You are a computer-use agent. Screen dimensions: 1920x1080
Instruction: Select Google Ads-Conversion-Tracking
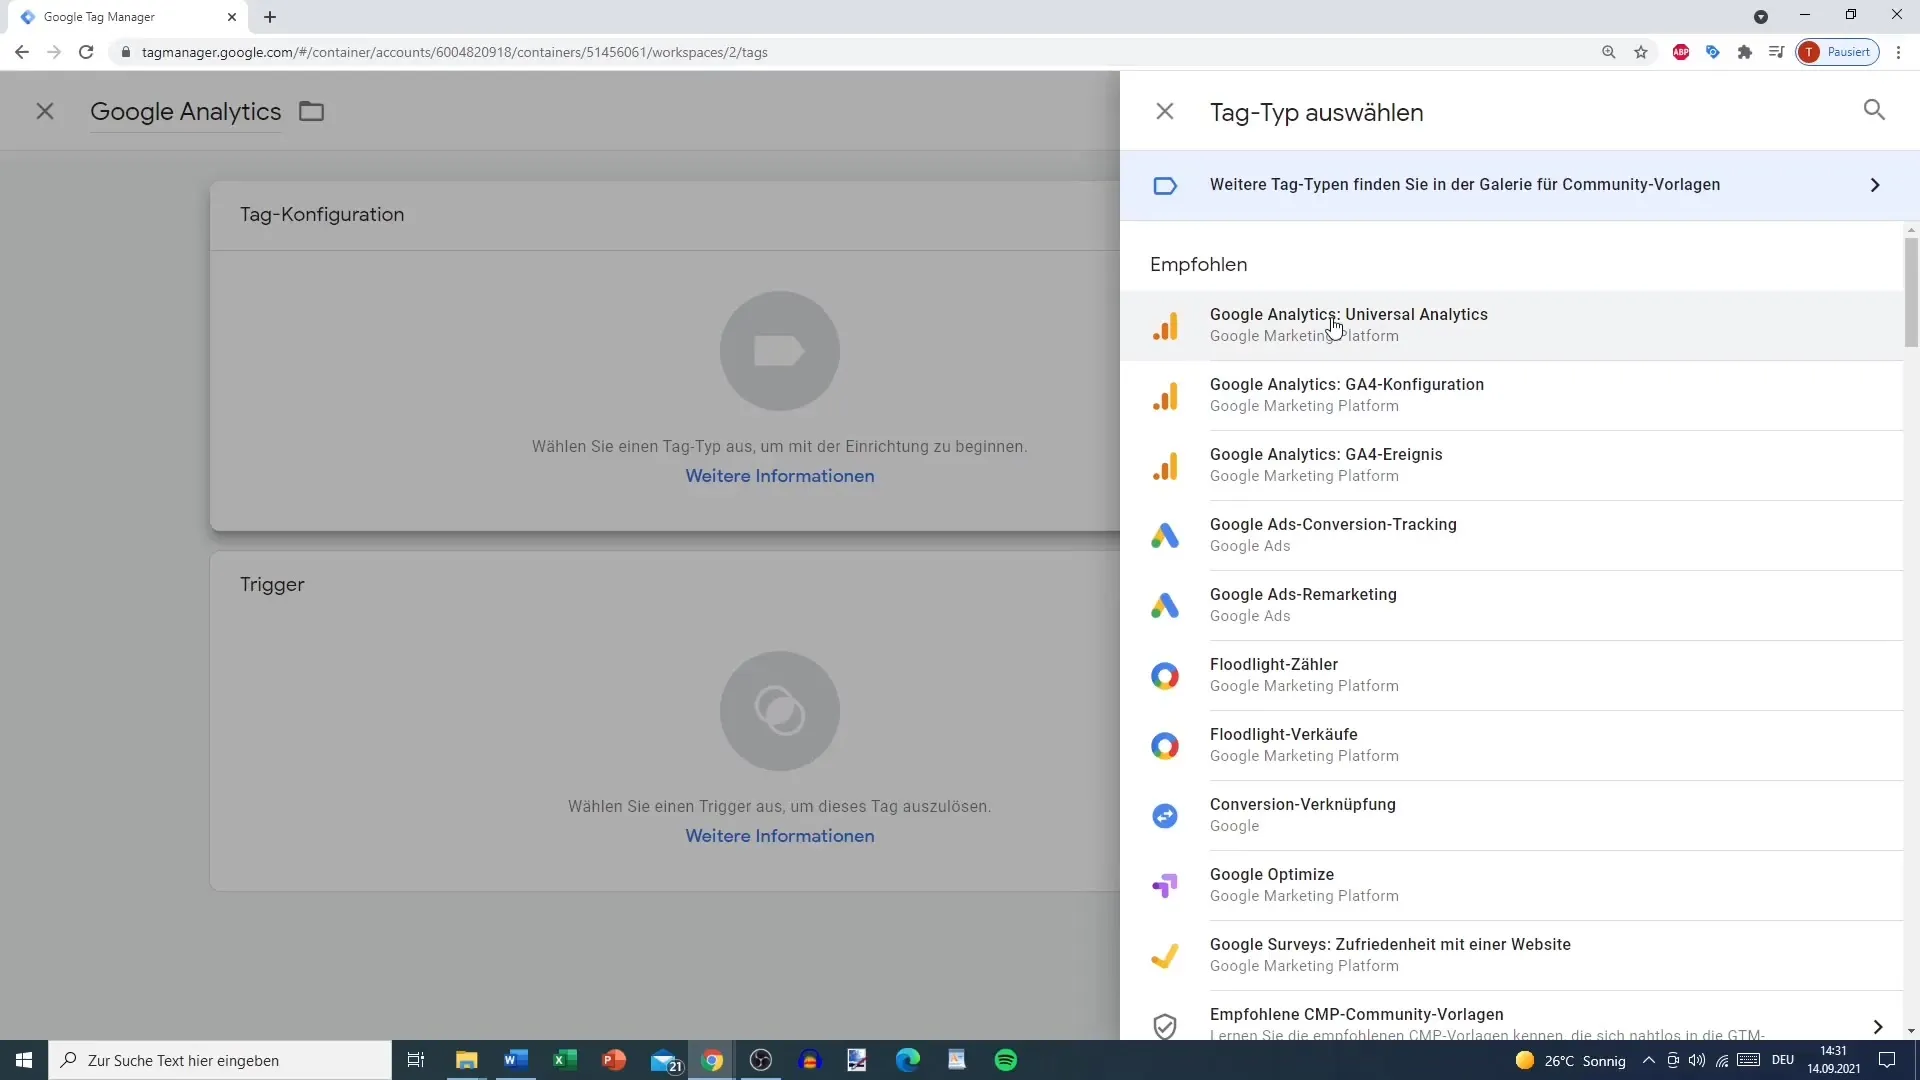tap(1511, 535)
